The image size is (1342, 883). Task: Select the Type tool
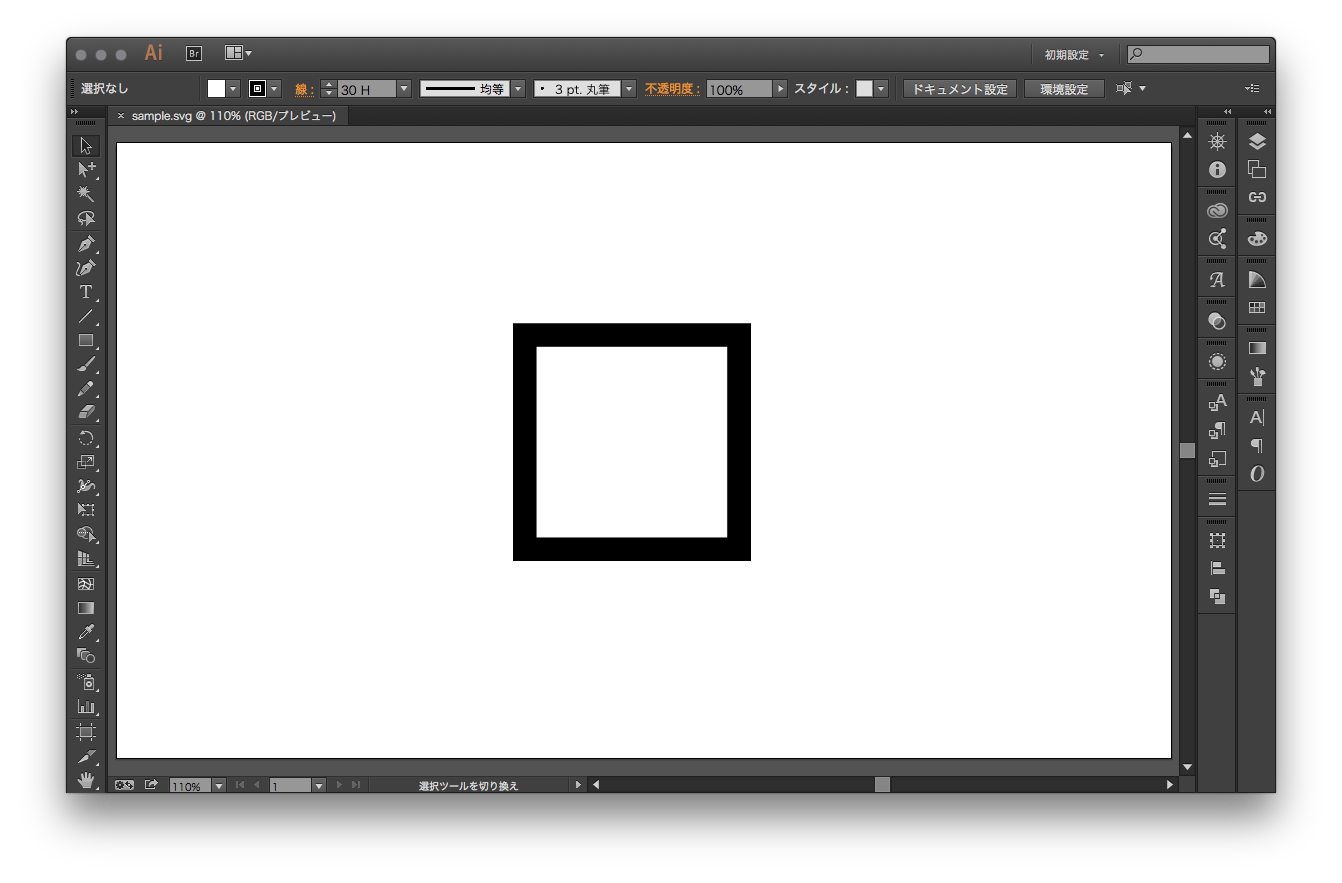86,292
